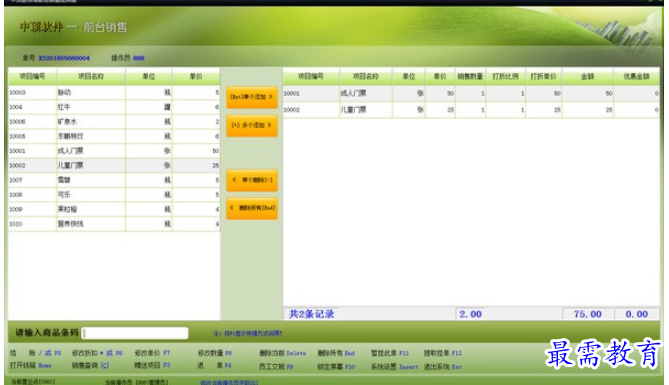Click the order number XS201605060004

(64, 58)
